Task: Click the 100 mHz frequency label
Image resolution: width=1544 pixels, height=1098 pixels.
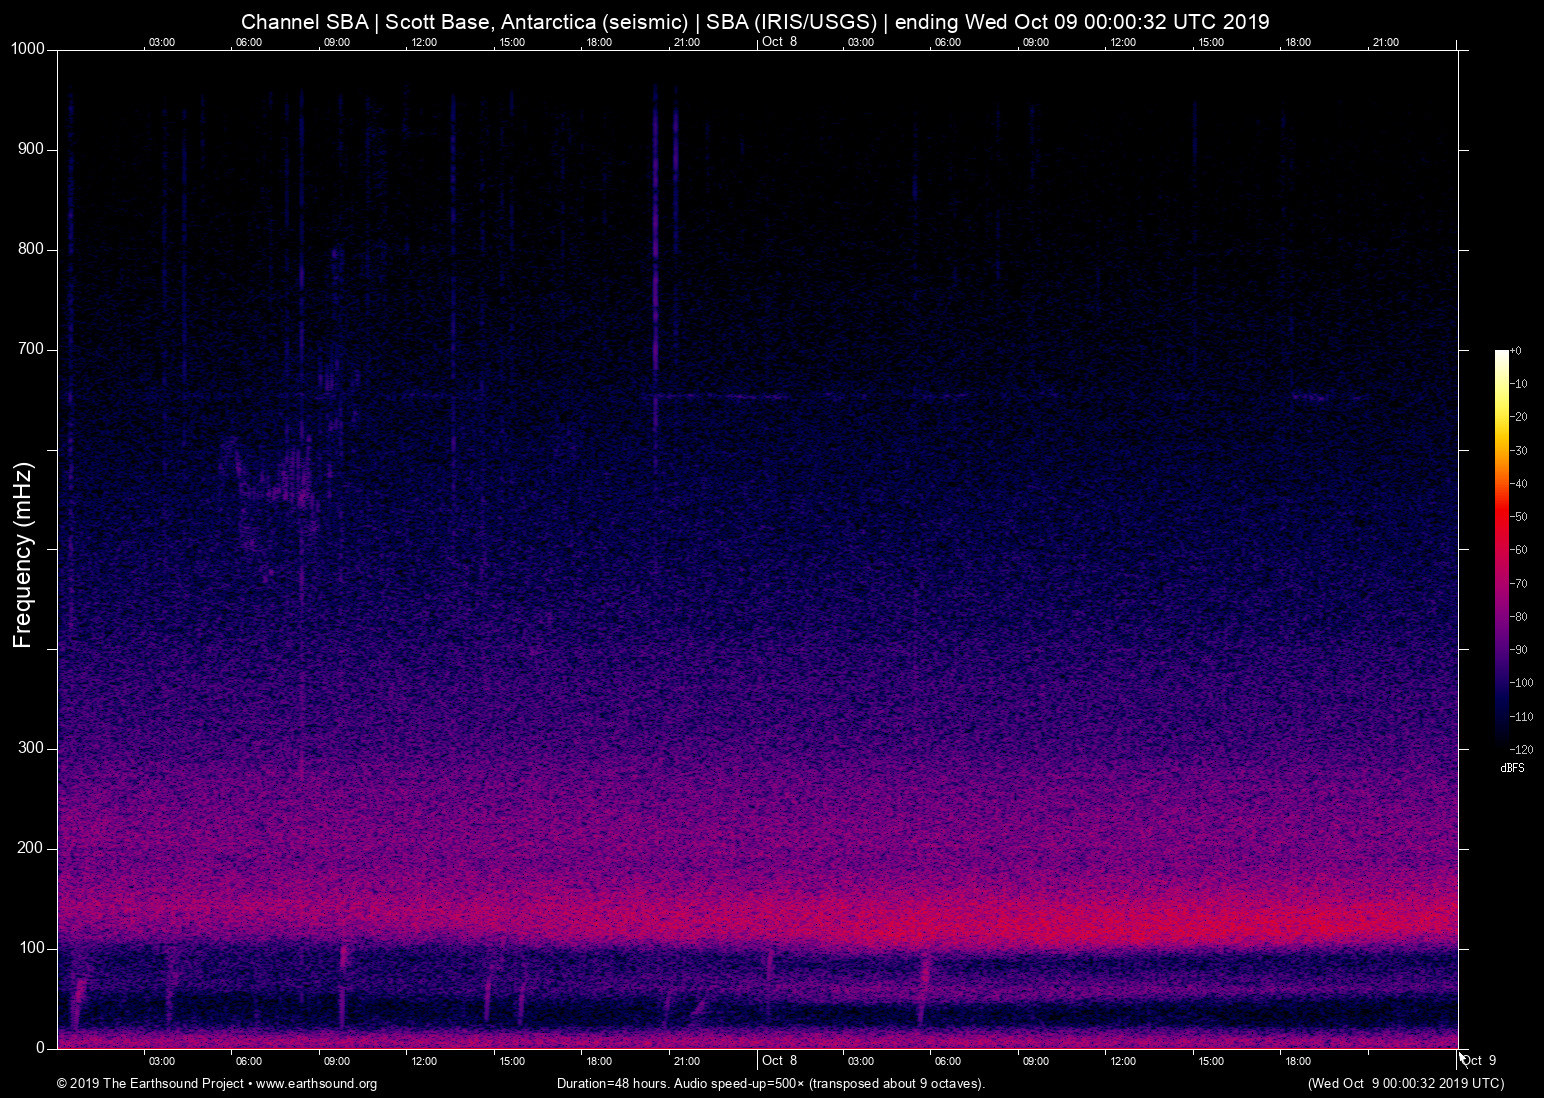Action: pos(33,947)
